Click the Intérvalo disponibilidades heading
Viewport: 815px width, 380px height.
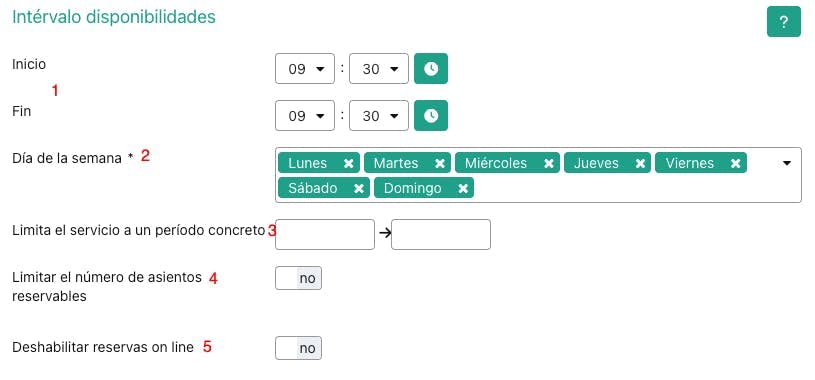[114, 17]
